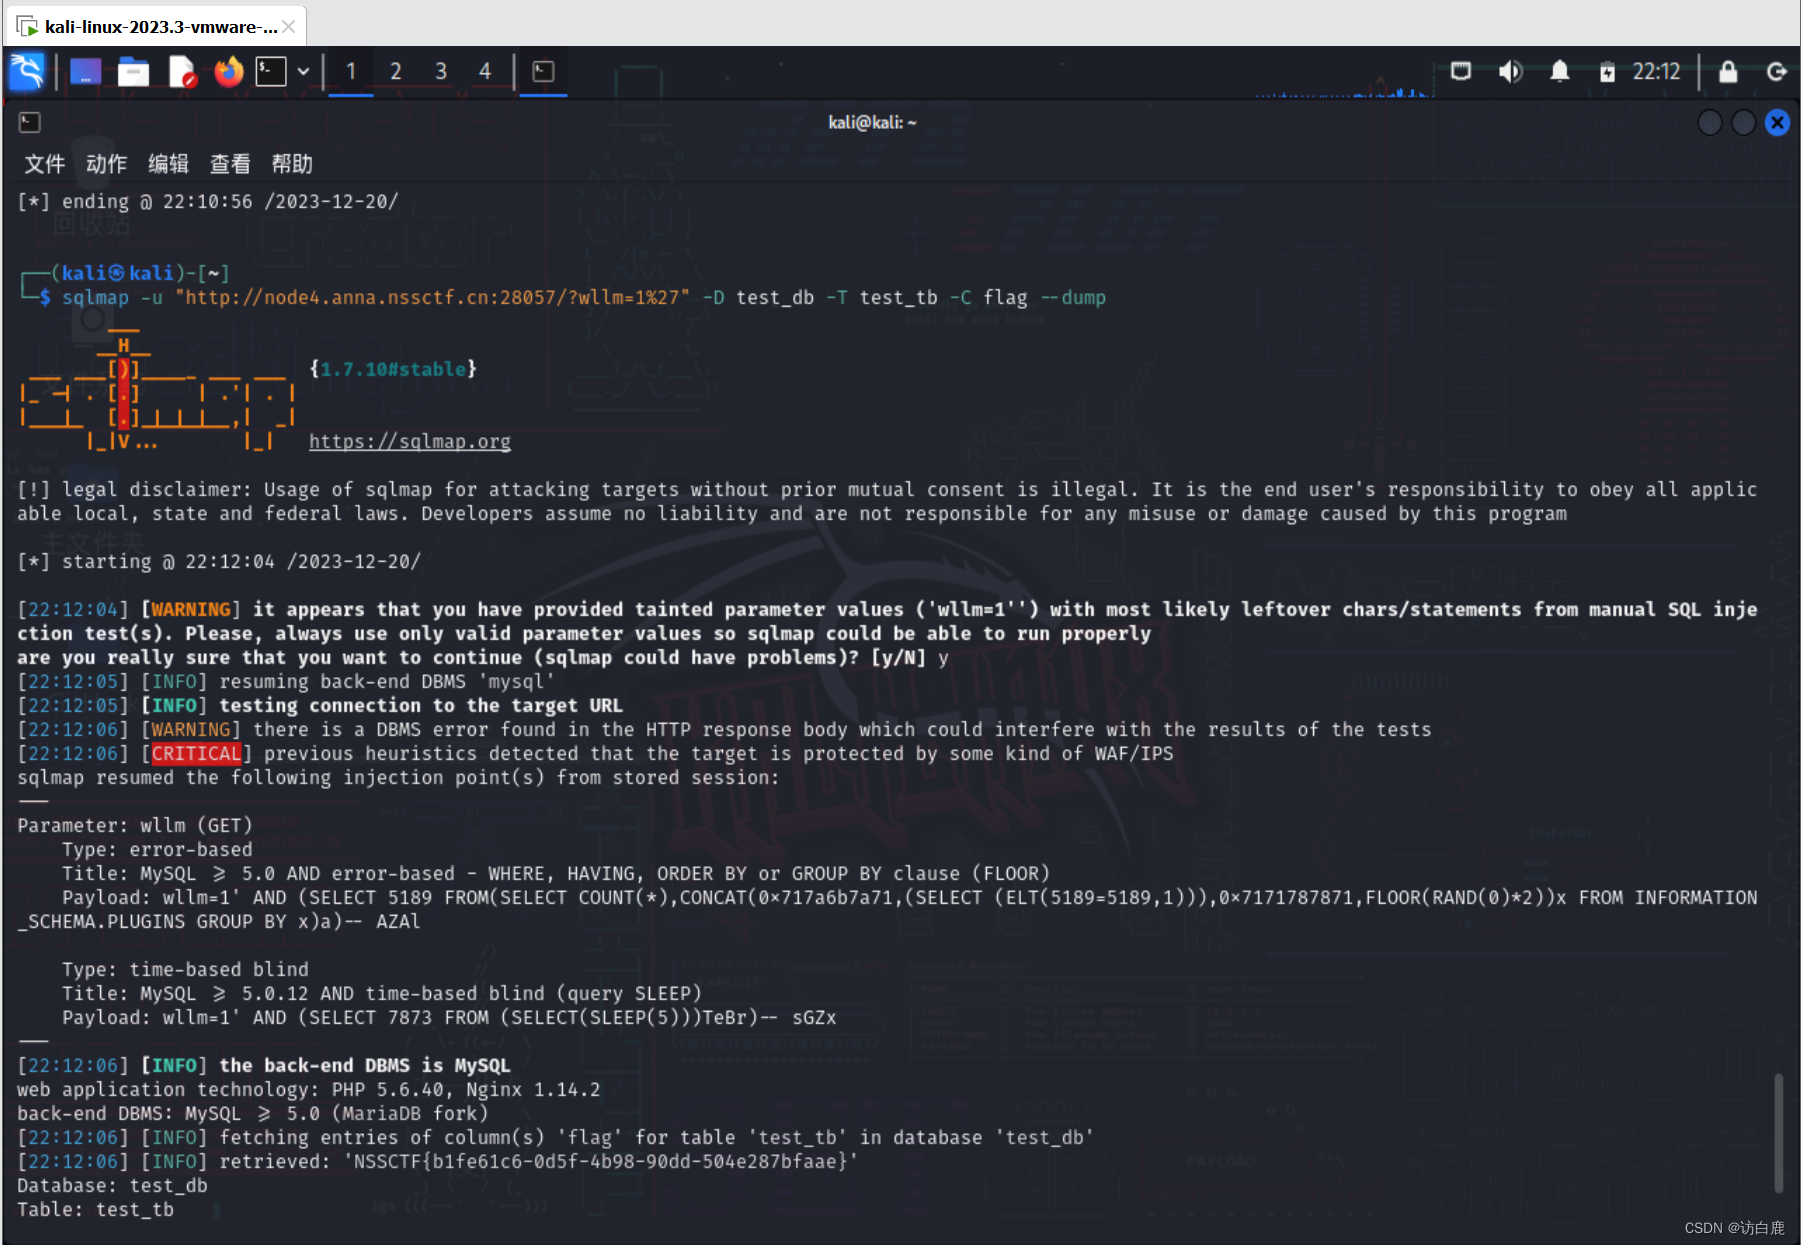Log out using the session exit icon

pos(1776,71)
